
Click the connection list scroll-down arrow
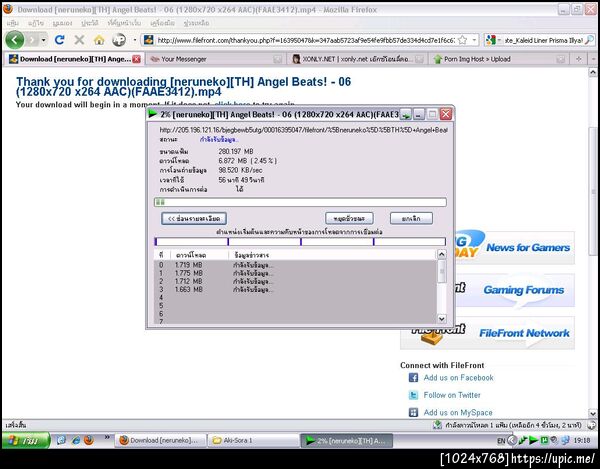pyautogui.click(x=442, y=319)
